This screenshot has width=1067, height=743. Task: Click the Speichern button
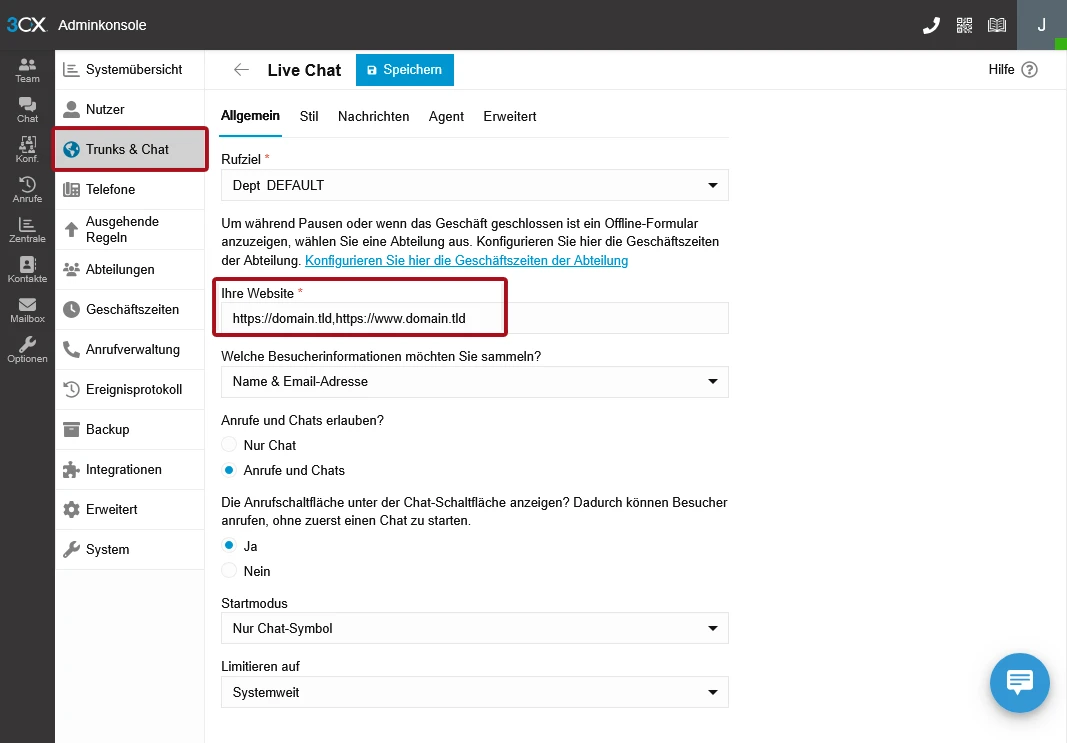tap(404, 70)
